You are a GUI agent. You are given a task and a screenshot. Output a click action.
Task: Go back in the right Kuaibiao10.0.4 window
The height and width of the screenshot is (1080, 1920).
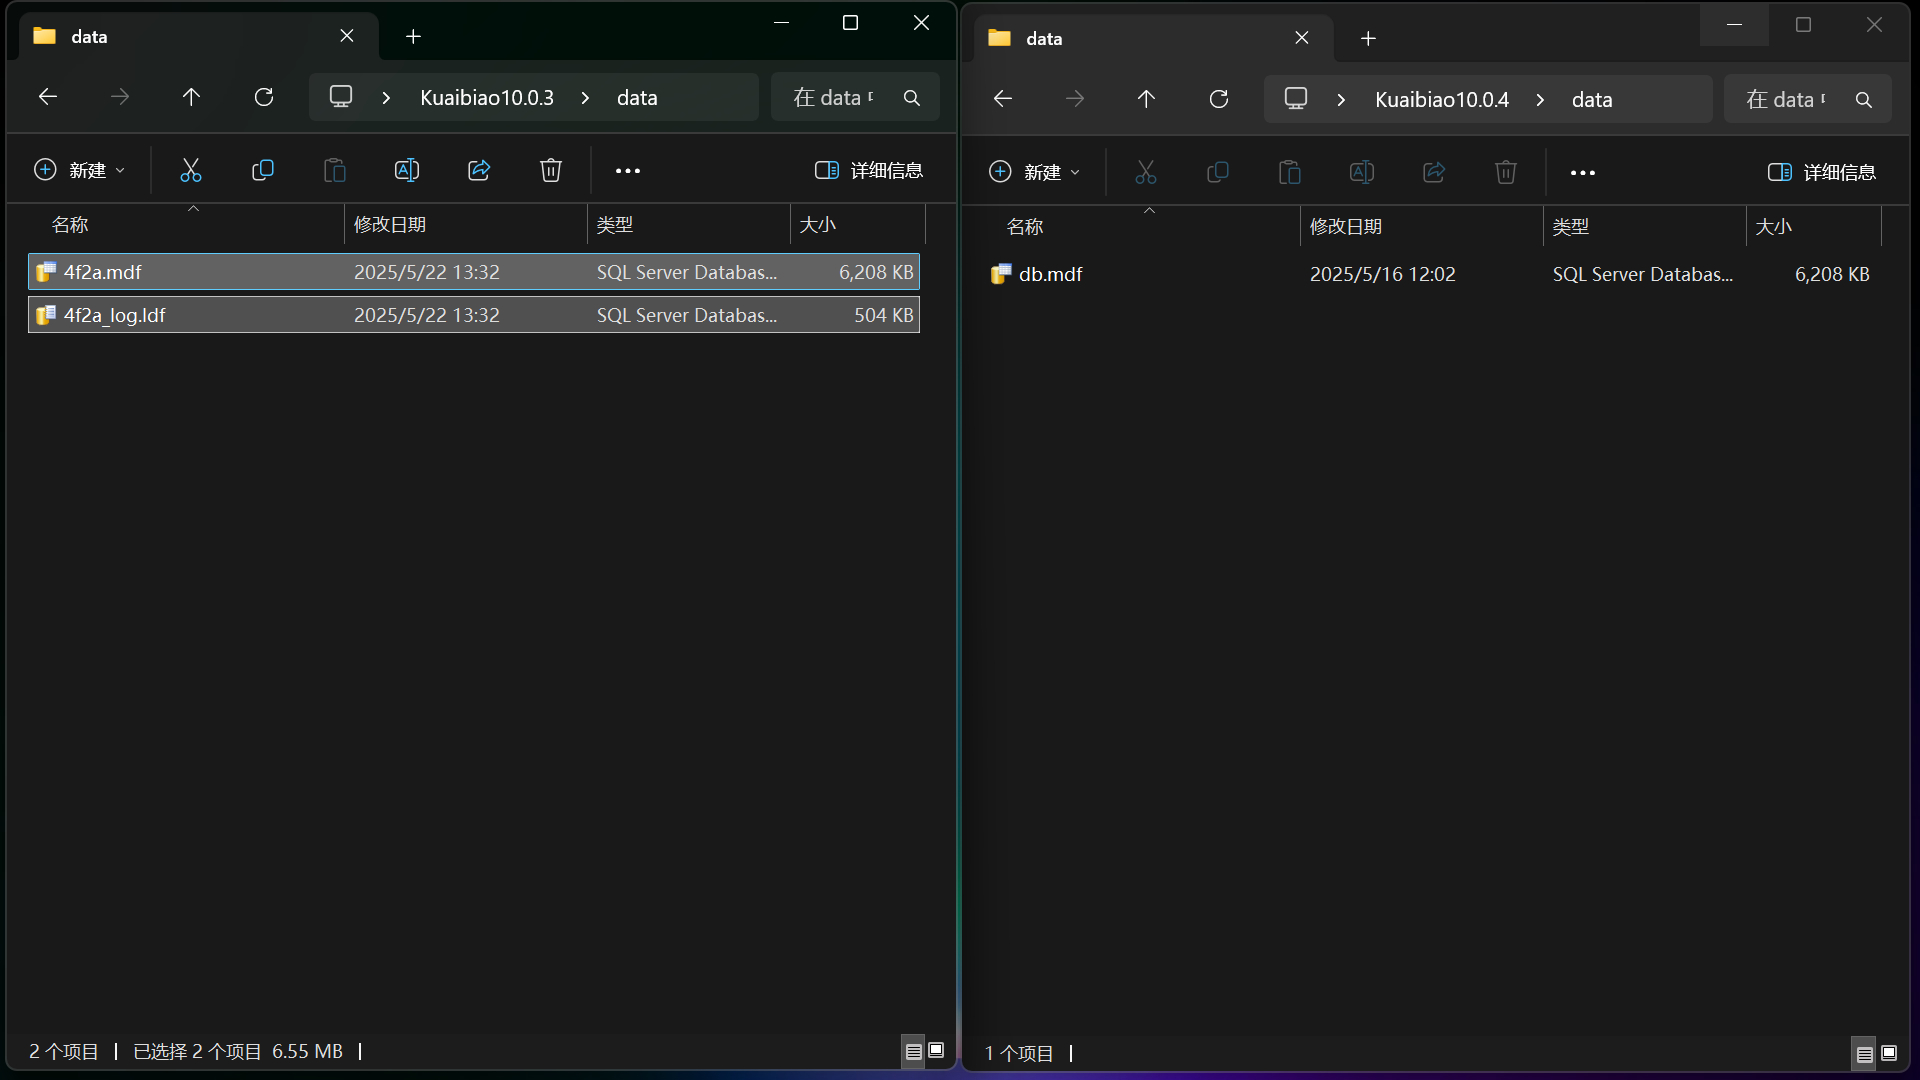(1003, 99)
